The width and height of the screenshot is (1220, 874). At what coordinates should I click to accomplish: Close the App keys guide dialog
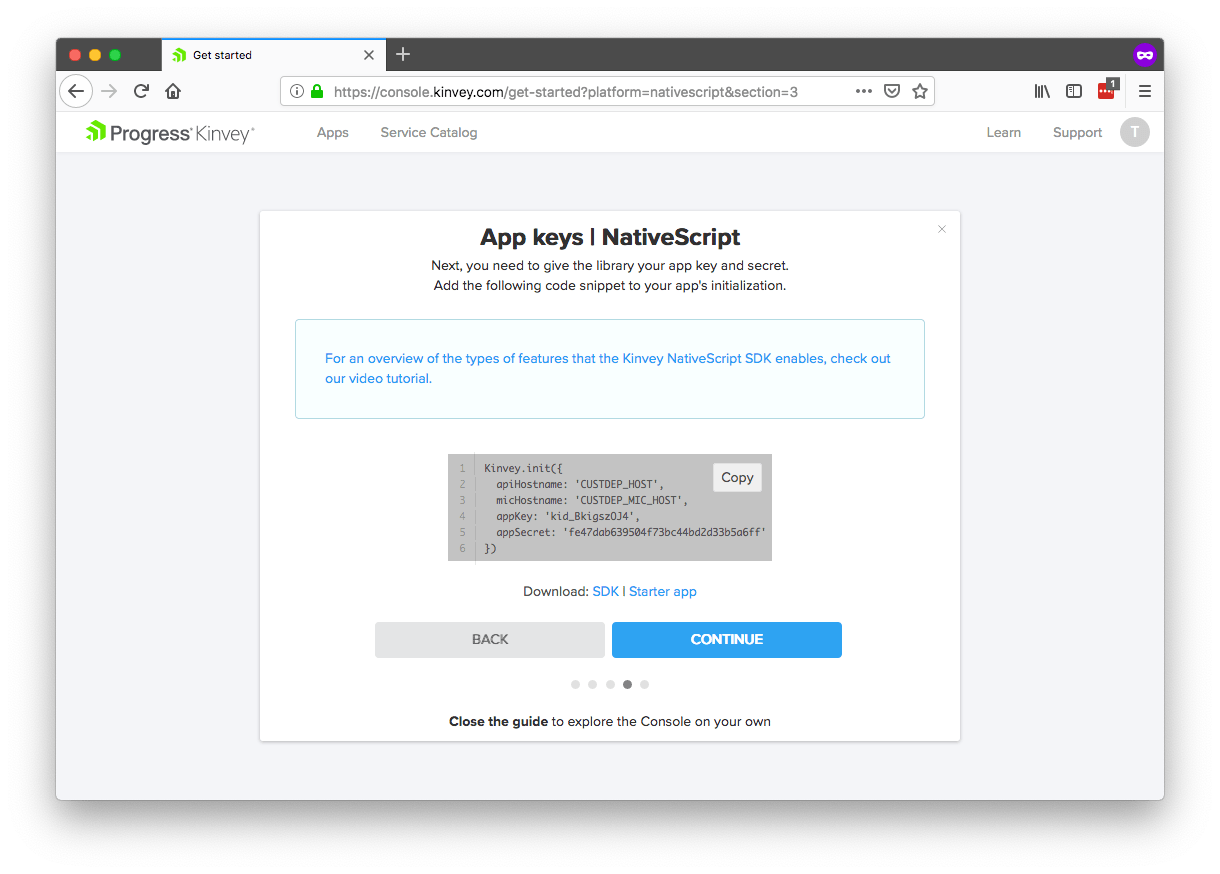941,229
